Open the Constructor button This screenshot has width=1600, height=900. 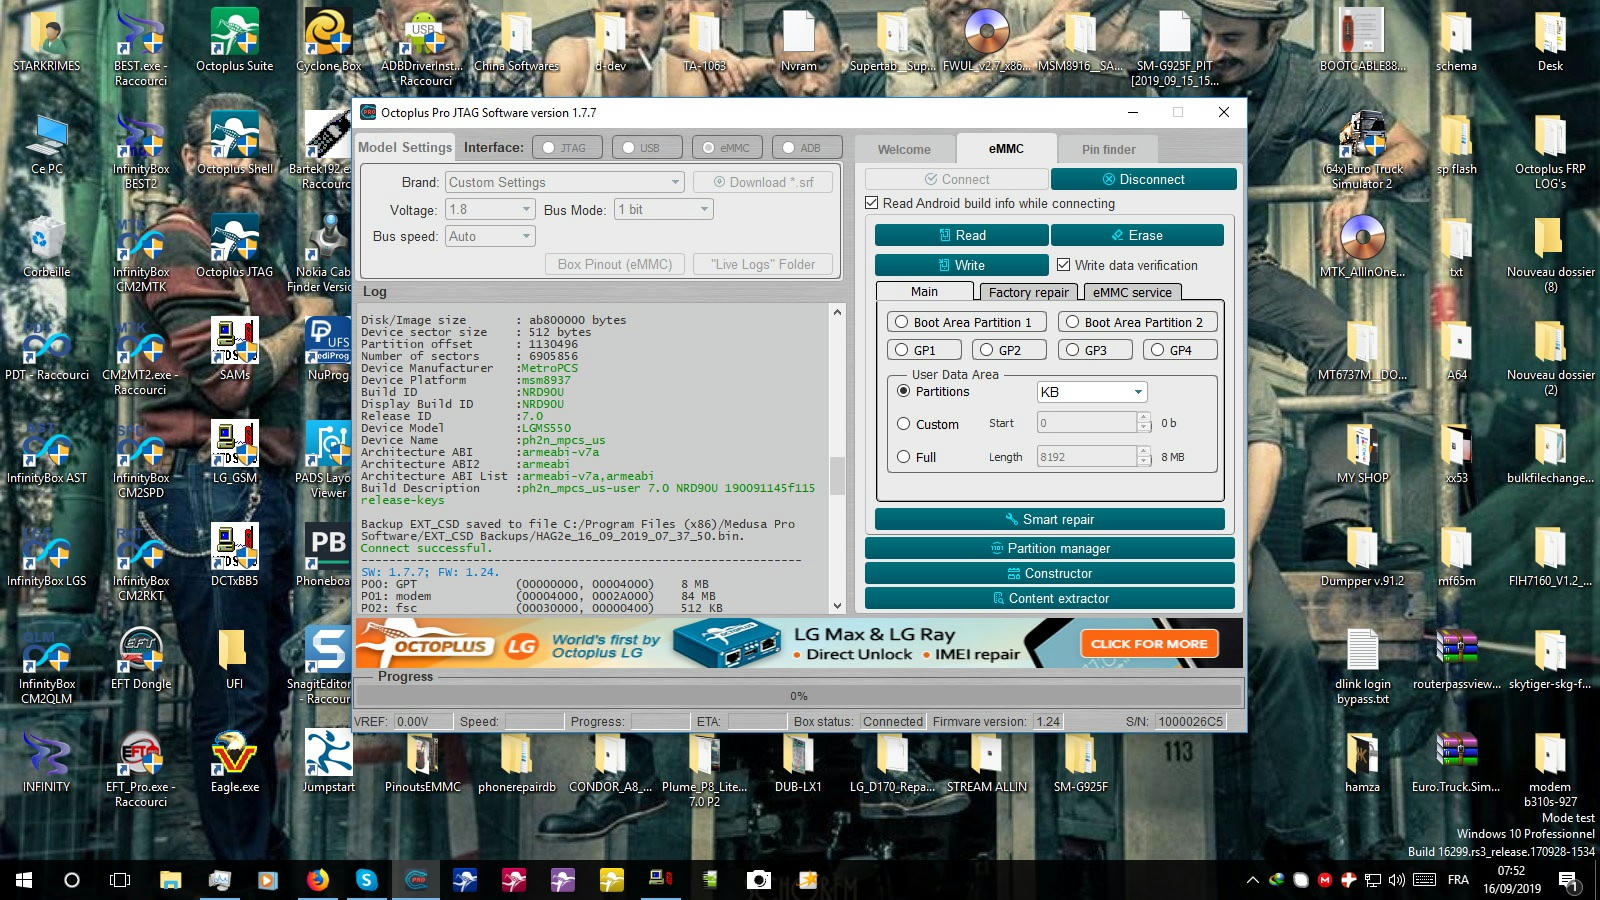pyautogui.click(x=1050, y=573)
